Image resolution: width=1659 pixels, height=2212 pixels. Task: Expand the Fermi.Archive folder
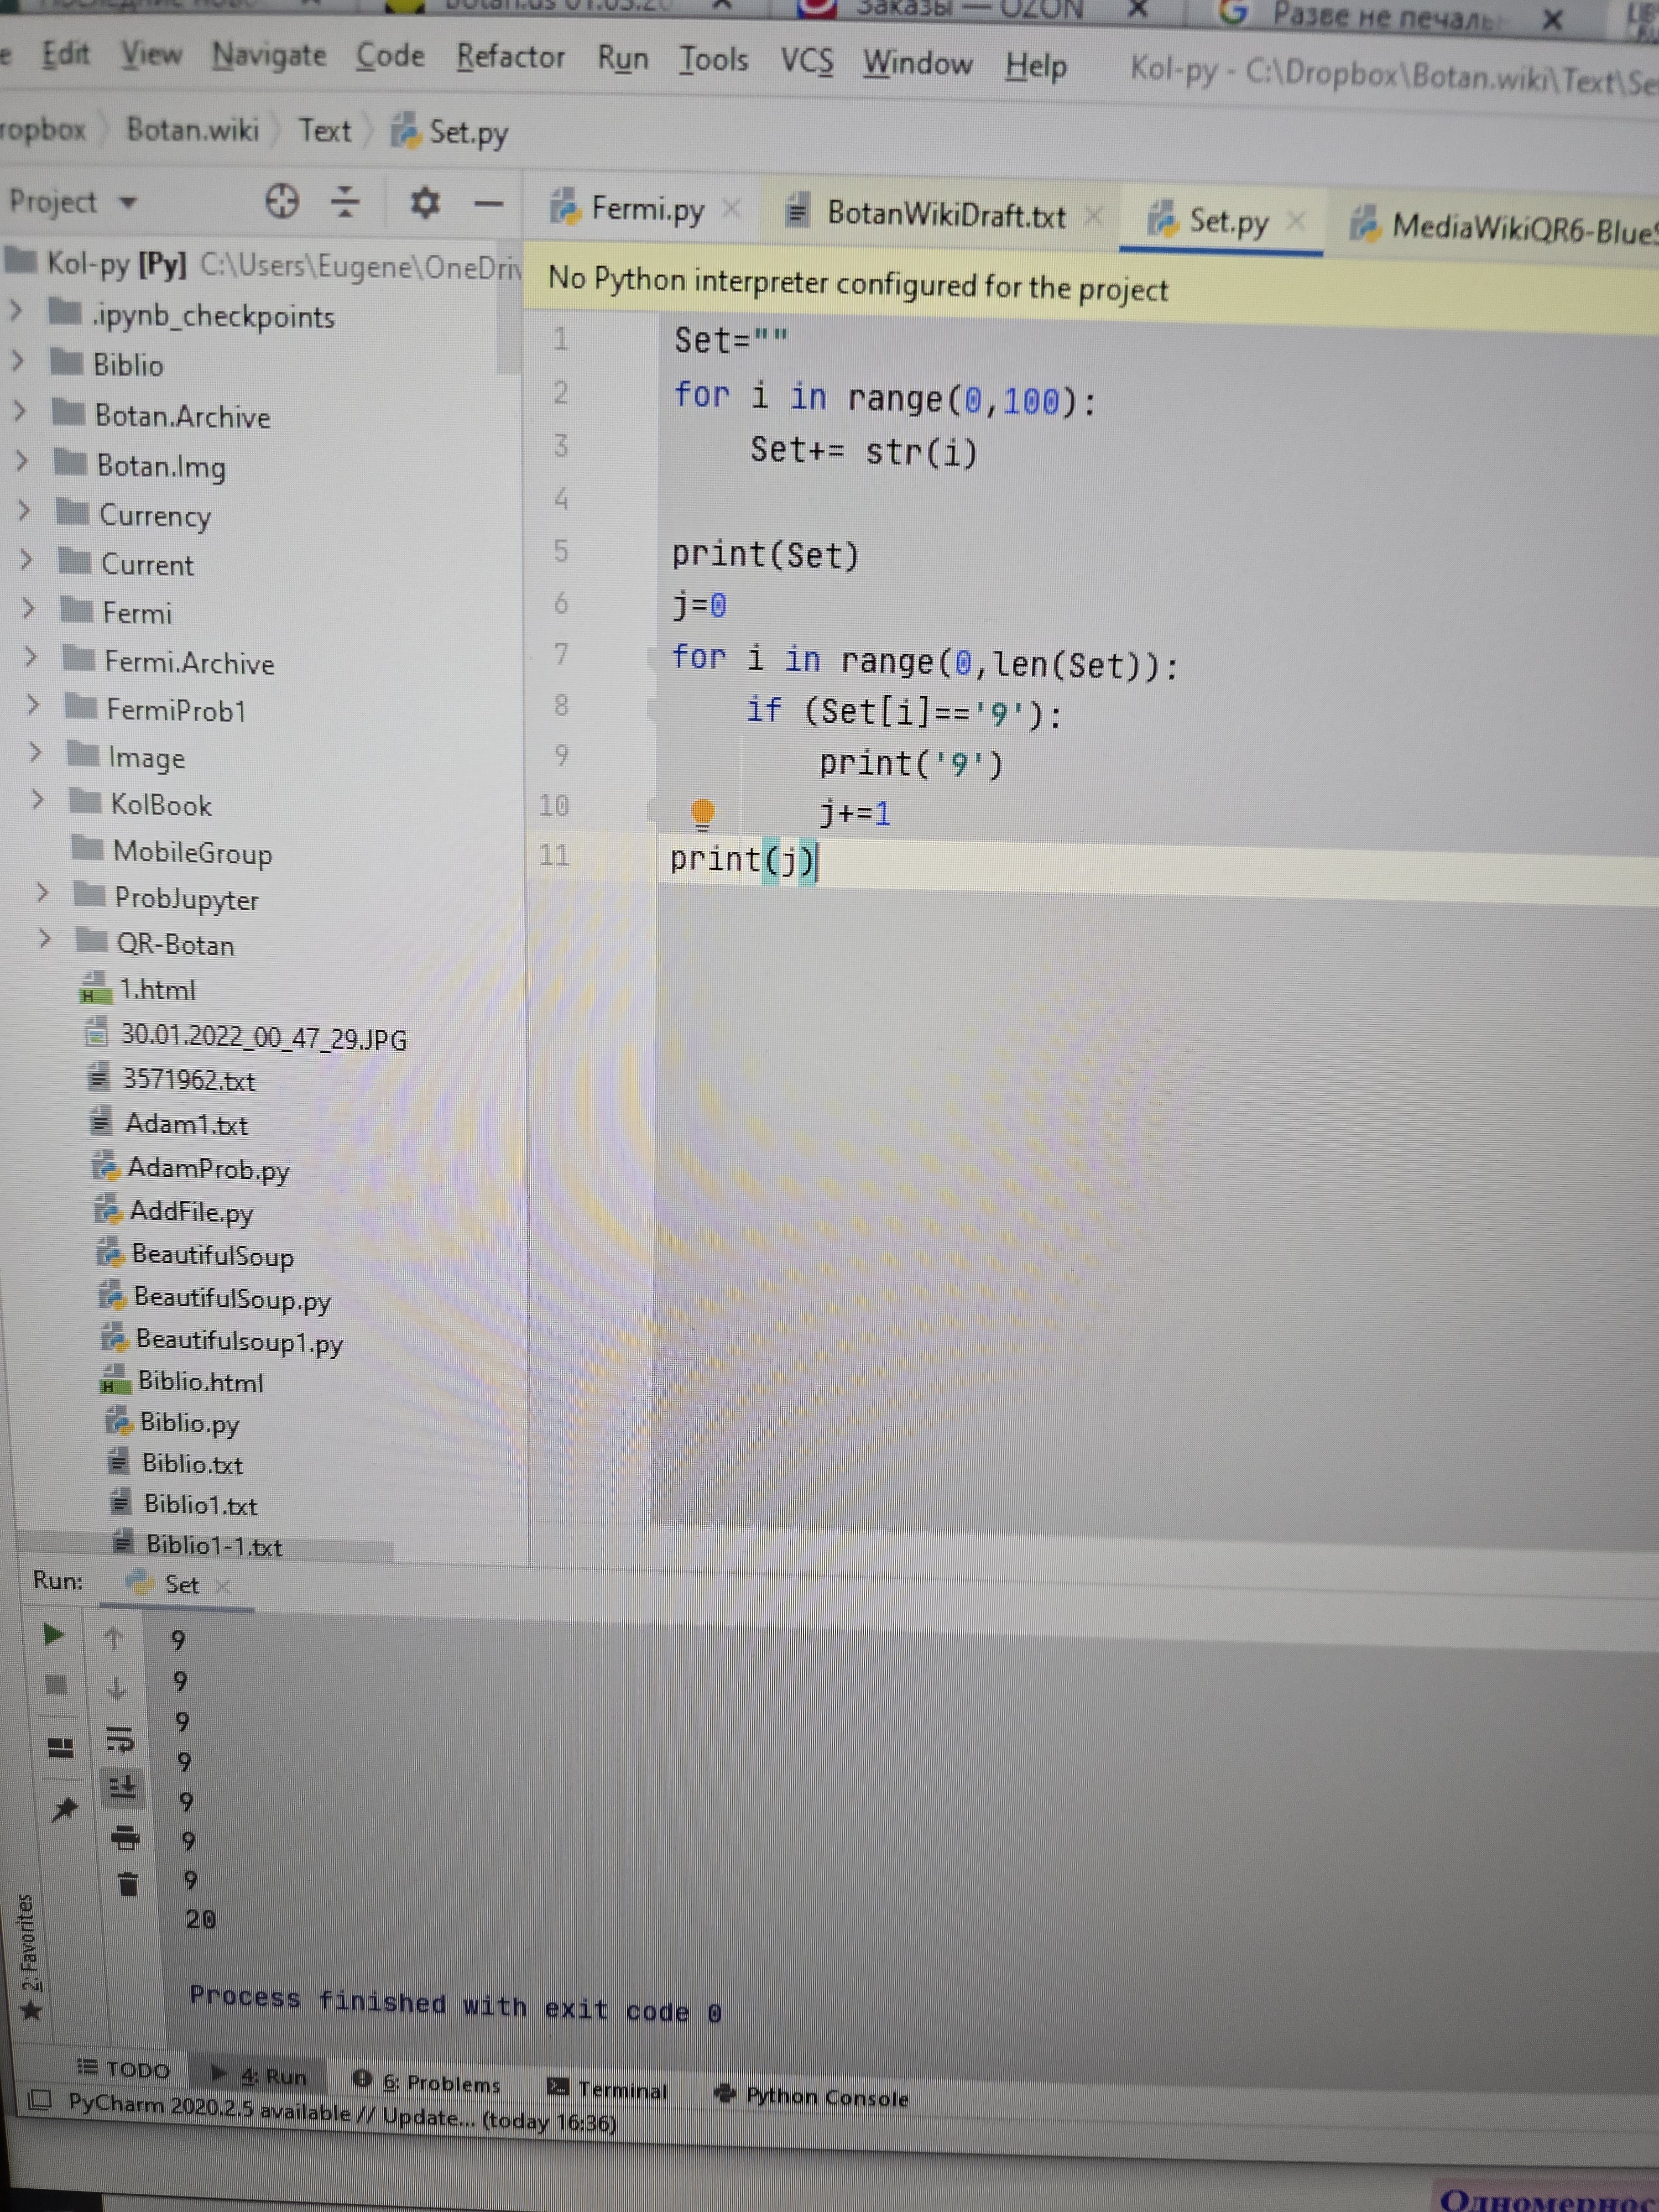31,657
